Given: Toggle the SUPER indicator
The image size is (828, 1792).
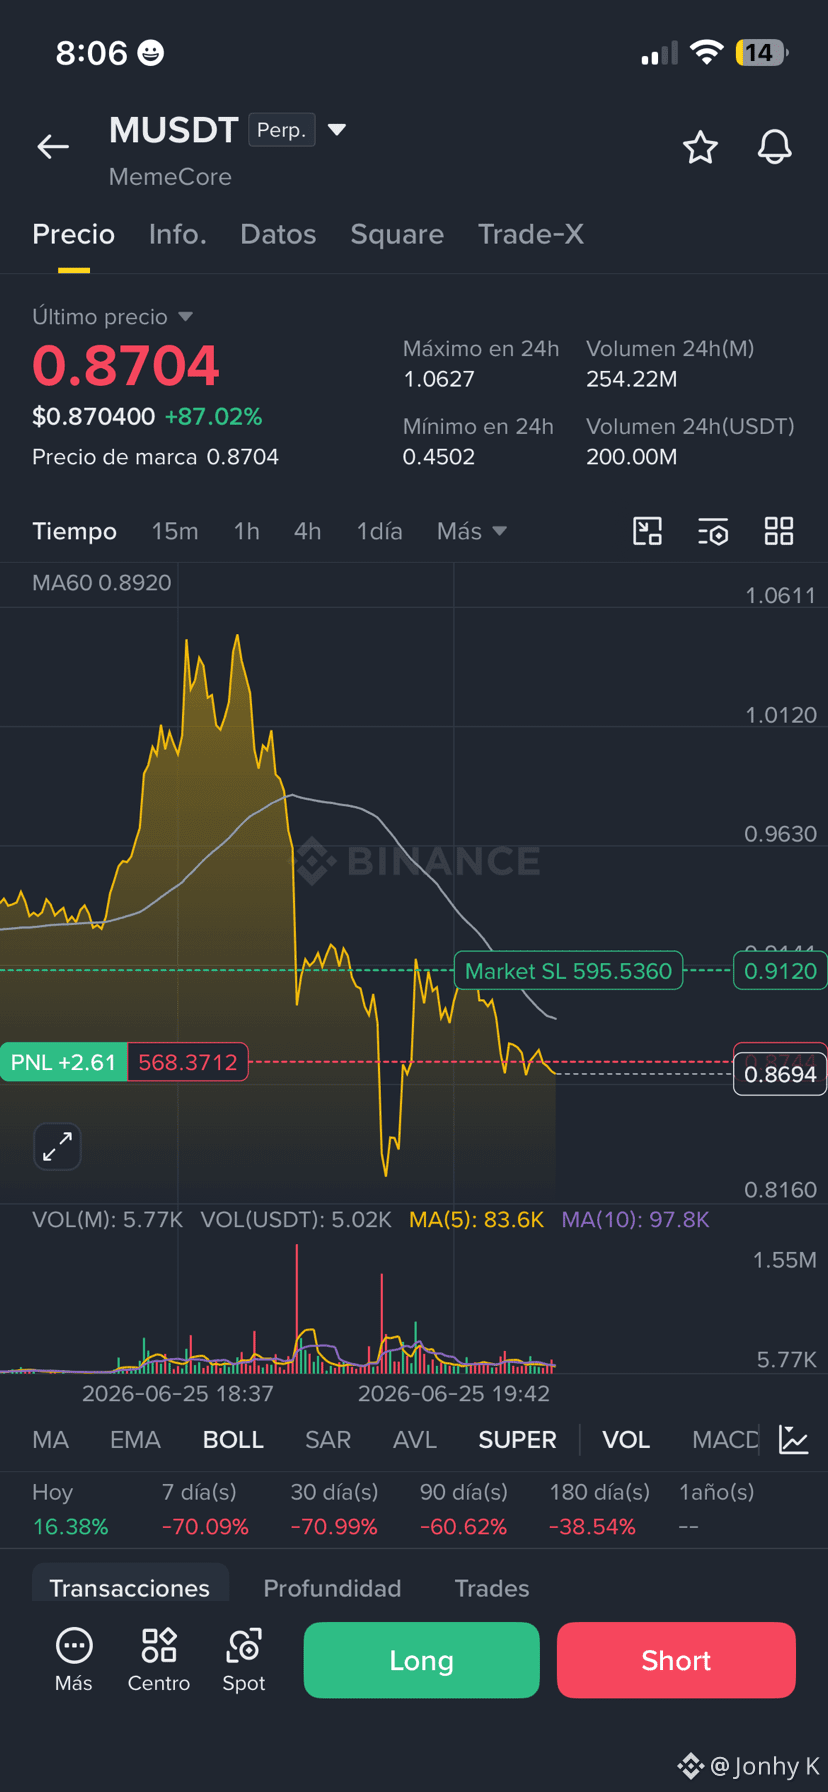Looking at the screenshot, I should coord(517,1440).
